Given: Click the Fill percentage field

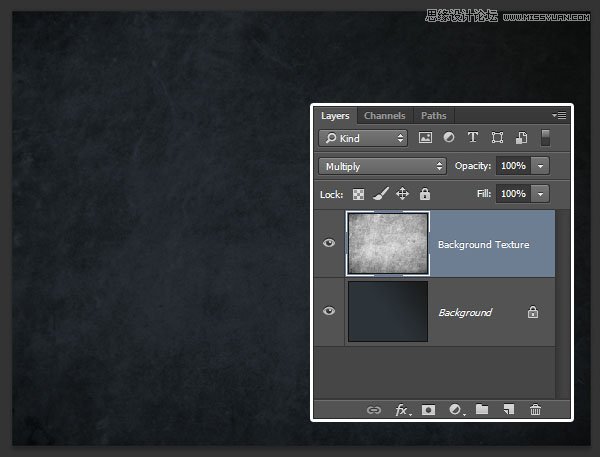Looking at the screenshot, I should (x=512, y=194).
